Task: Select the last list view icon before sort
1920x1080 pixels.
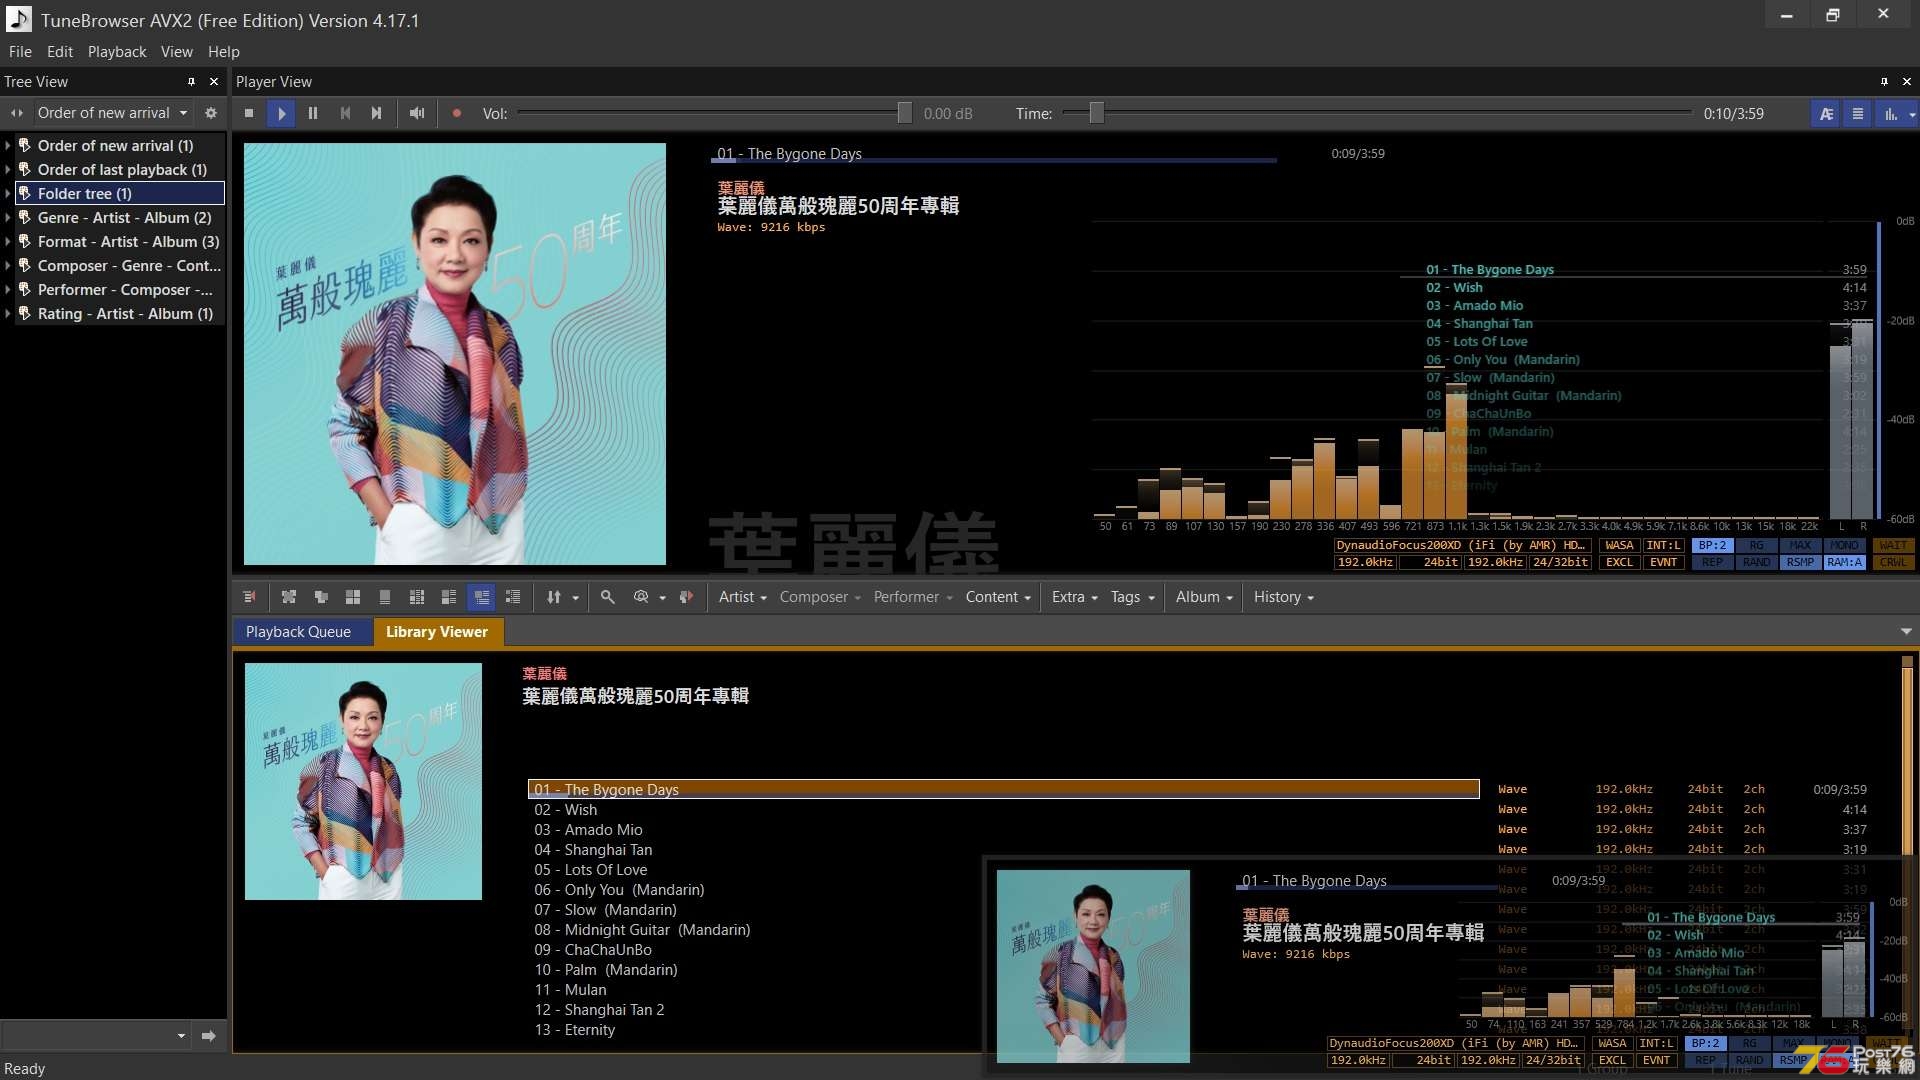Action: click(513, 597)
